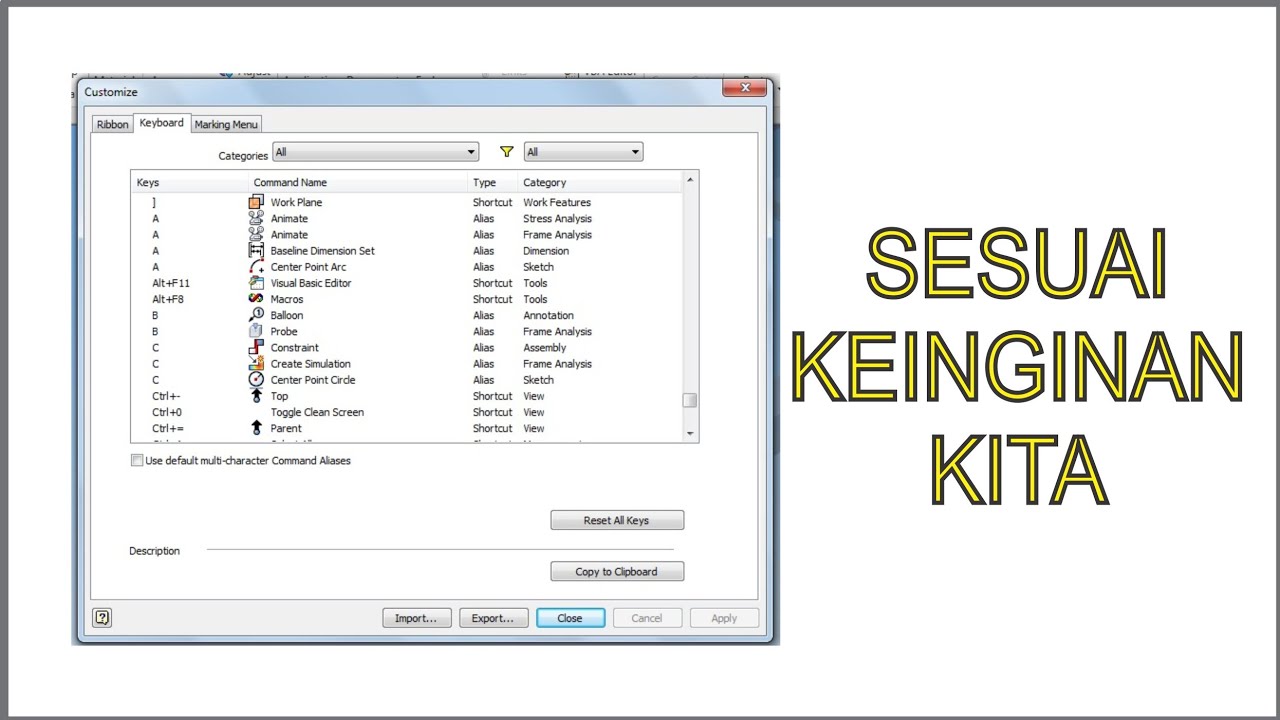Sort by the Keys column header
The image size is (1280, 720).
[x=190, y=182]
